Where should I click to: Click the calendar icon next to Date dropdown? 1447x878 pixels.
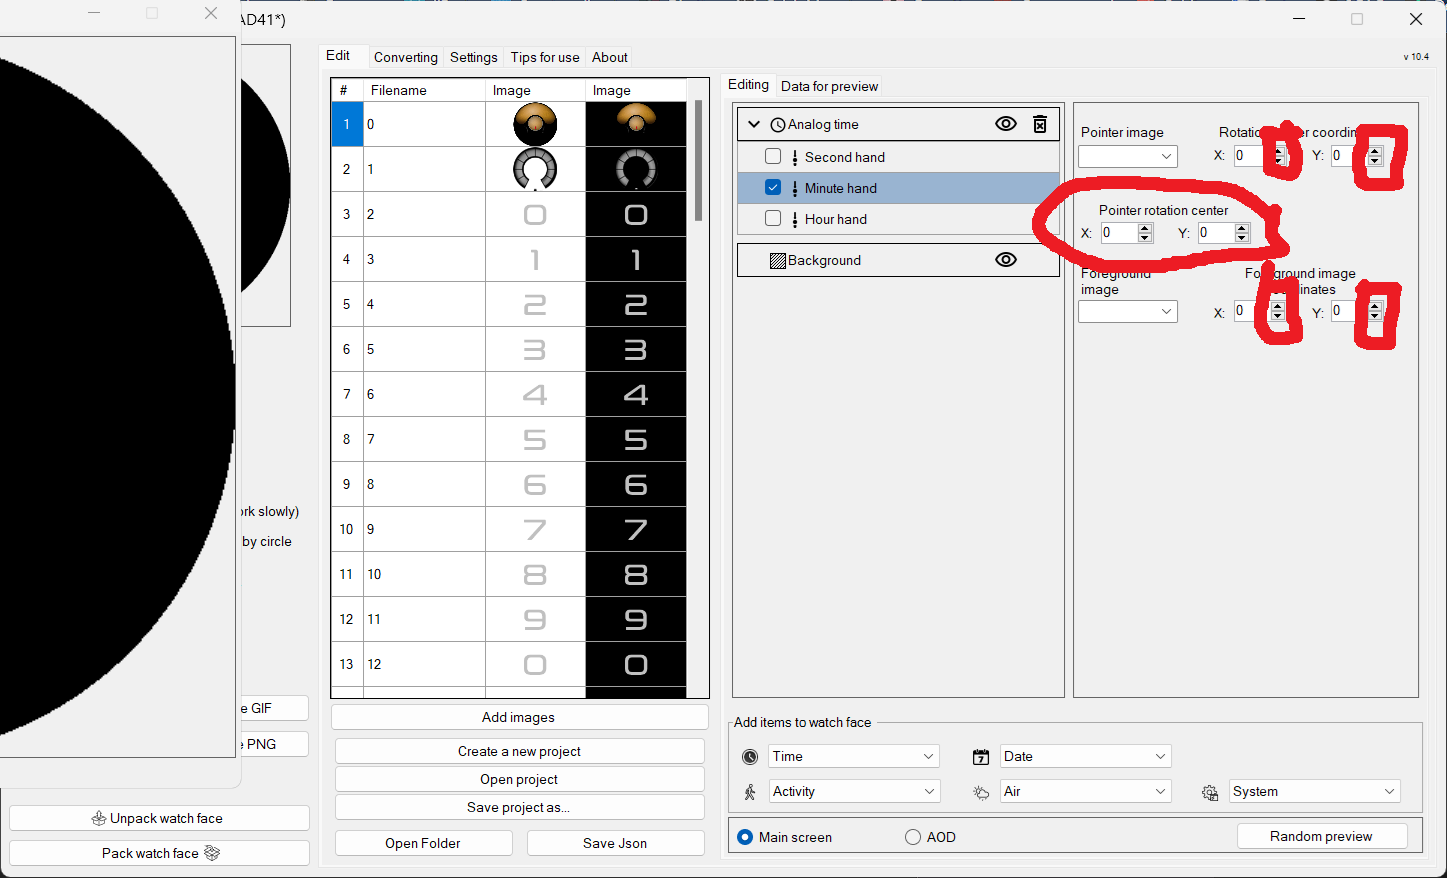[x=981, y=757]
